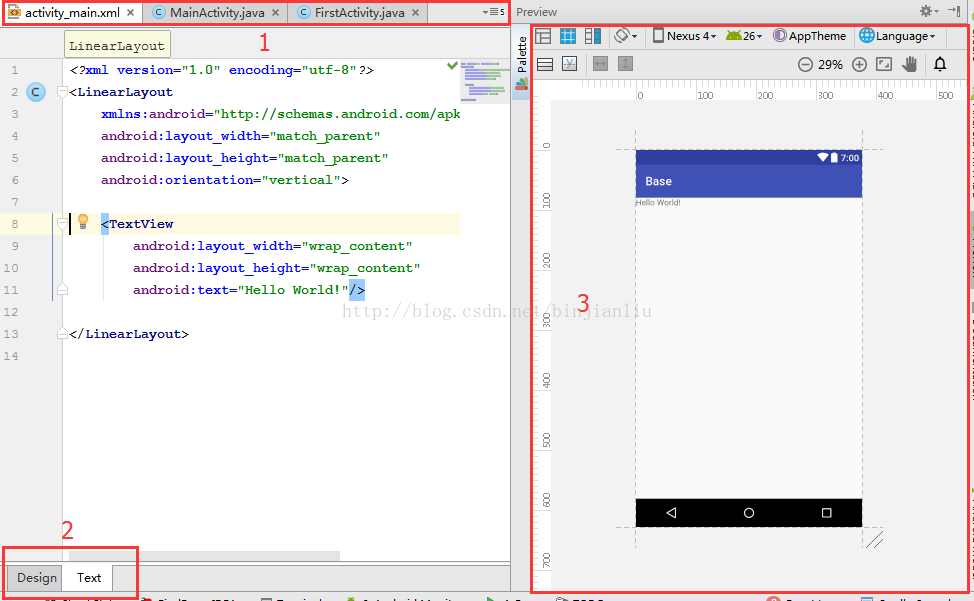Zoom in the preview with plus icon
Screen dimensions: 974x601
point(859,64)
